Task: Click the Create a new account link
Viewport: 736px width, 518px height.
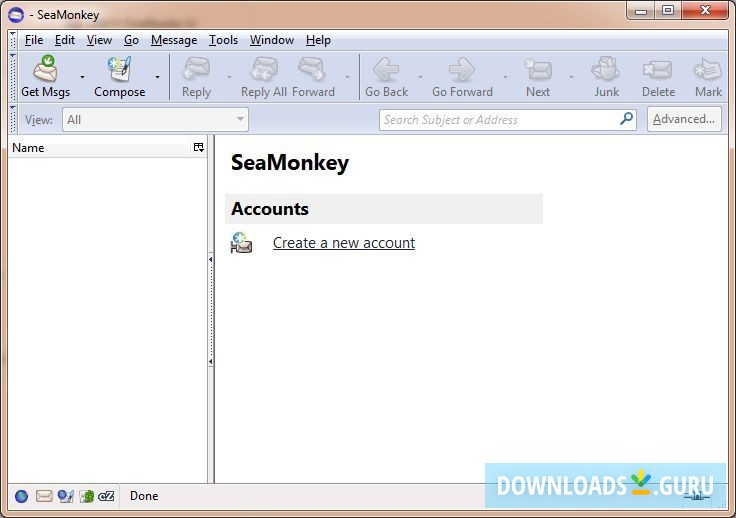Action: click(x=344, y=243)
